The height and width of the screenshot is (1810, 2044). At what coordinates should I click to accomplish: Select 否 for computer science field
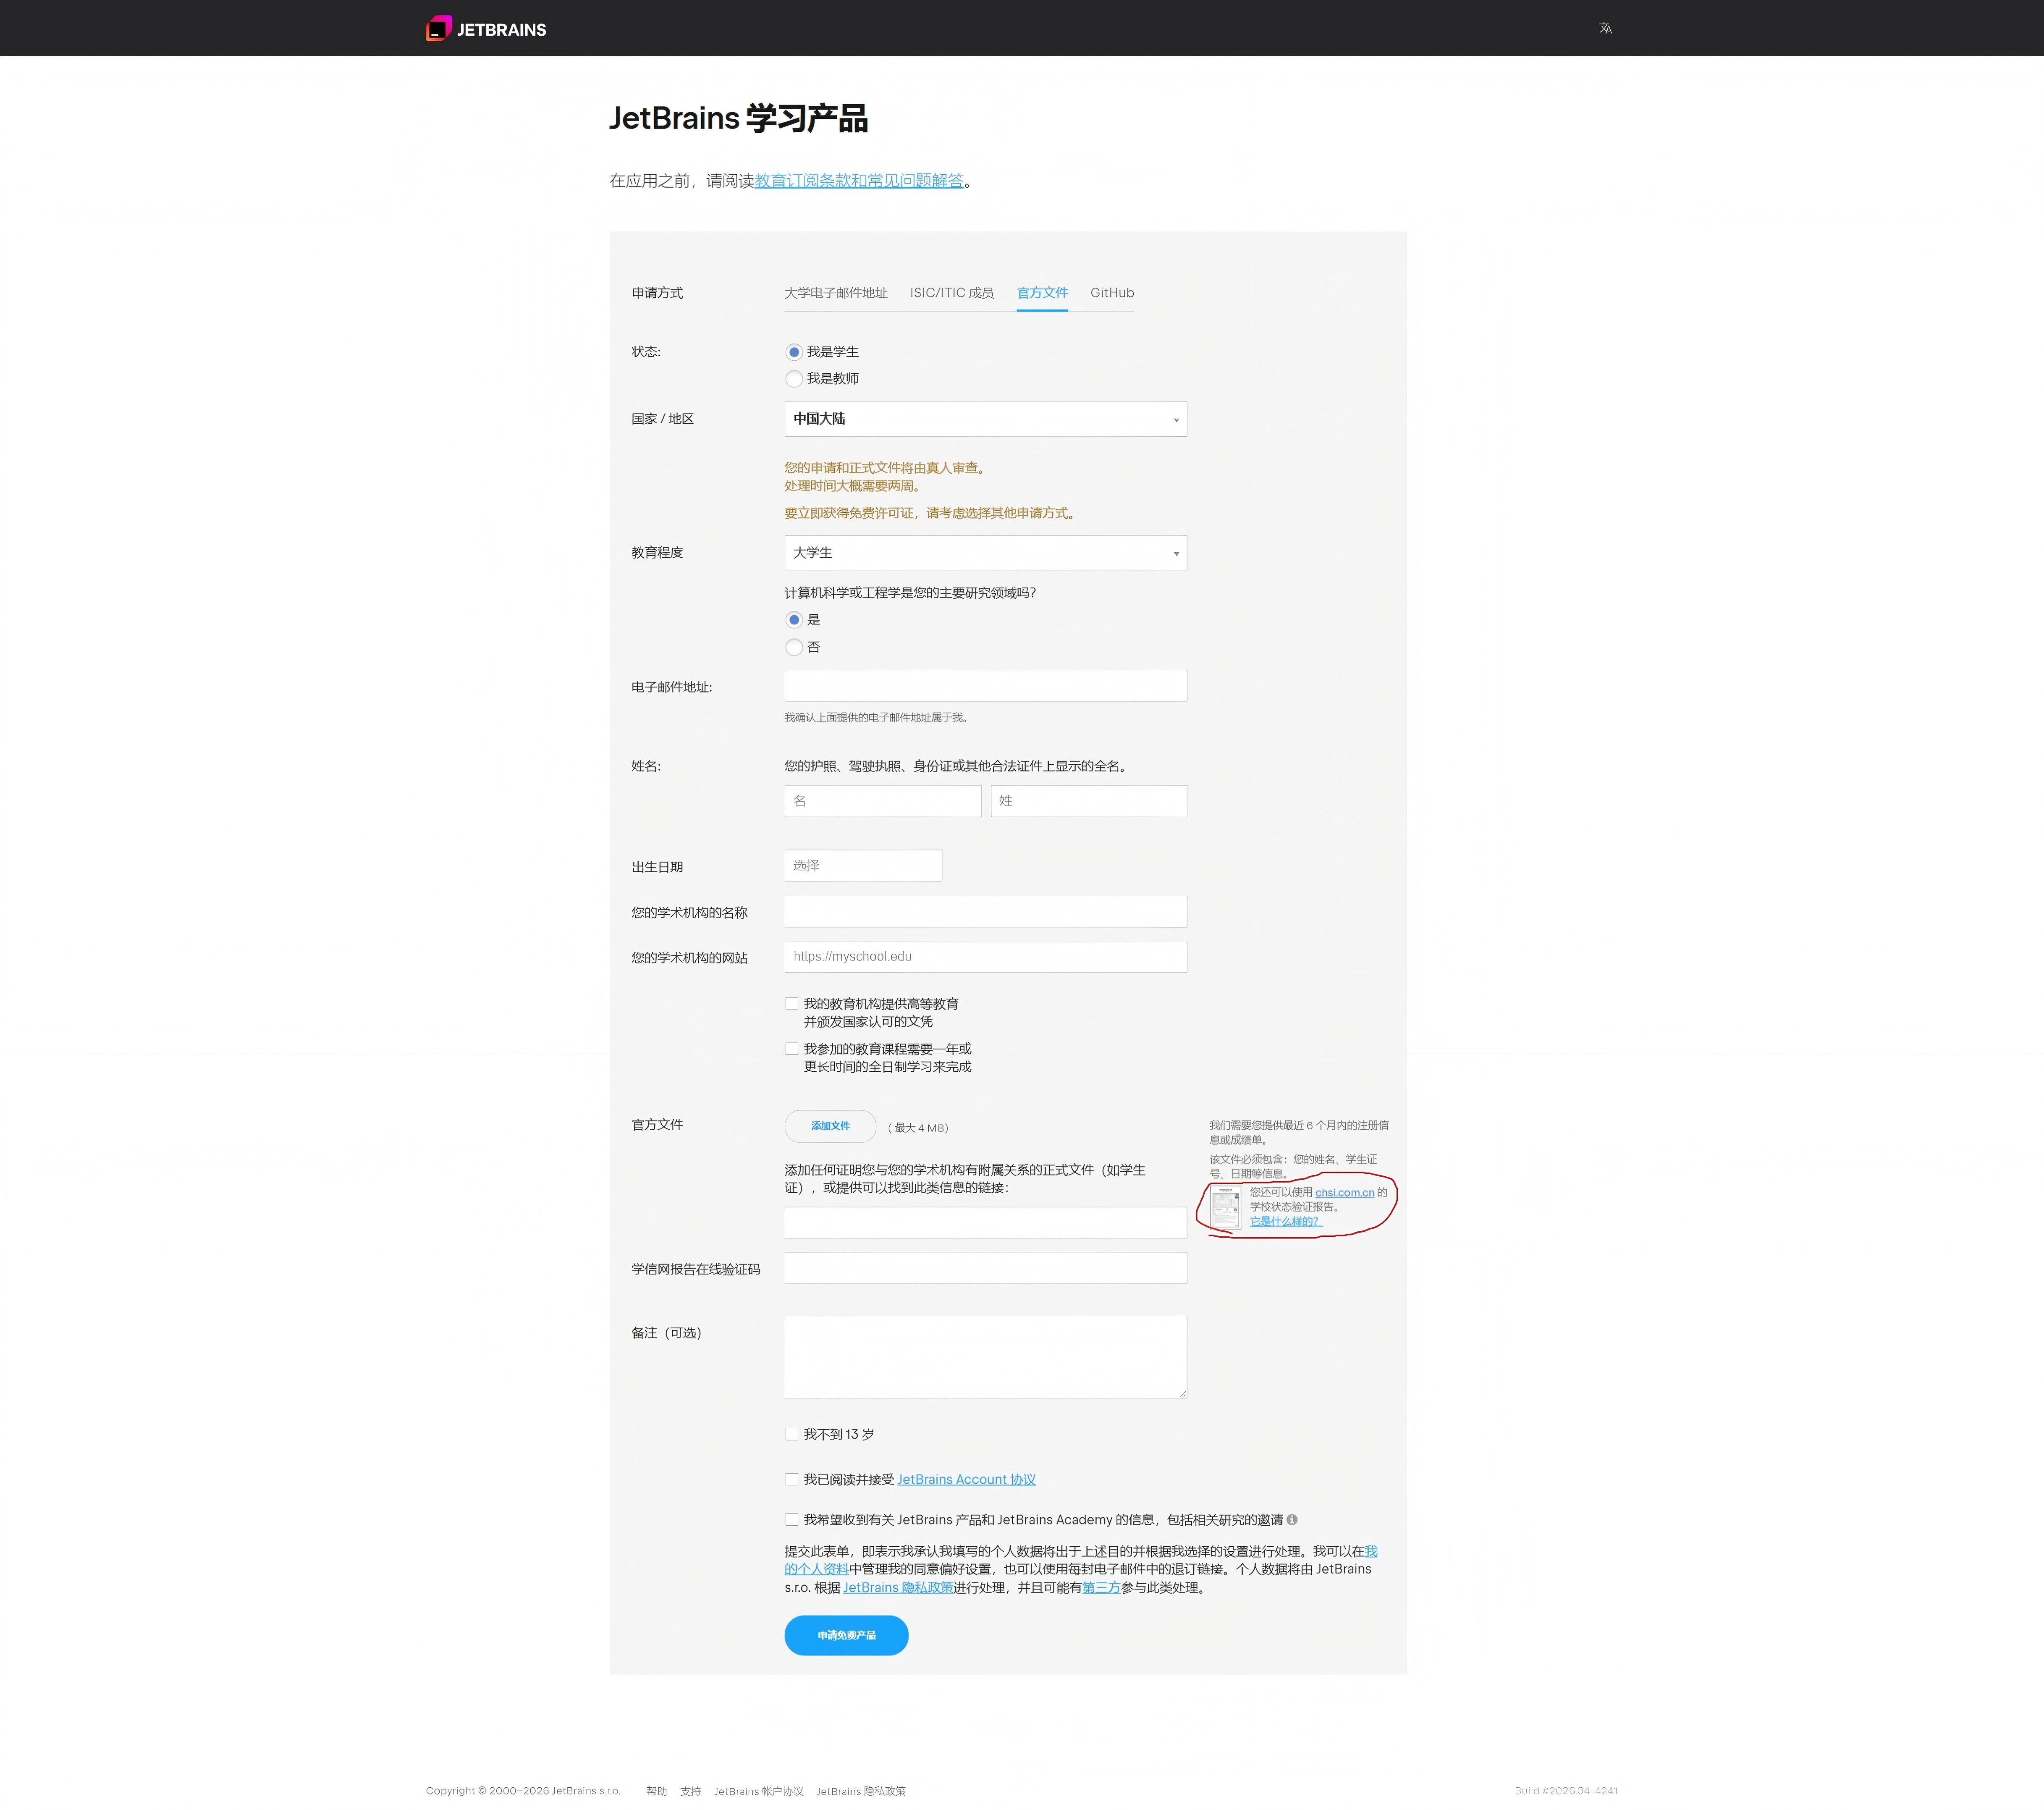click(x=794, y=647)
